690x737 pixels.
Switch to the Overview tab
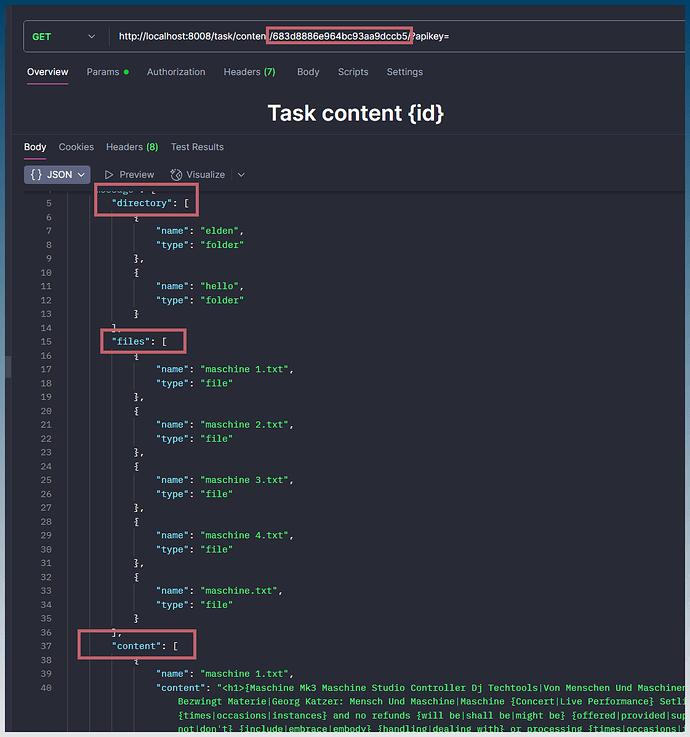pos(47,72)
